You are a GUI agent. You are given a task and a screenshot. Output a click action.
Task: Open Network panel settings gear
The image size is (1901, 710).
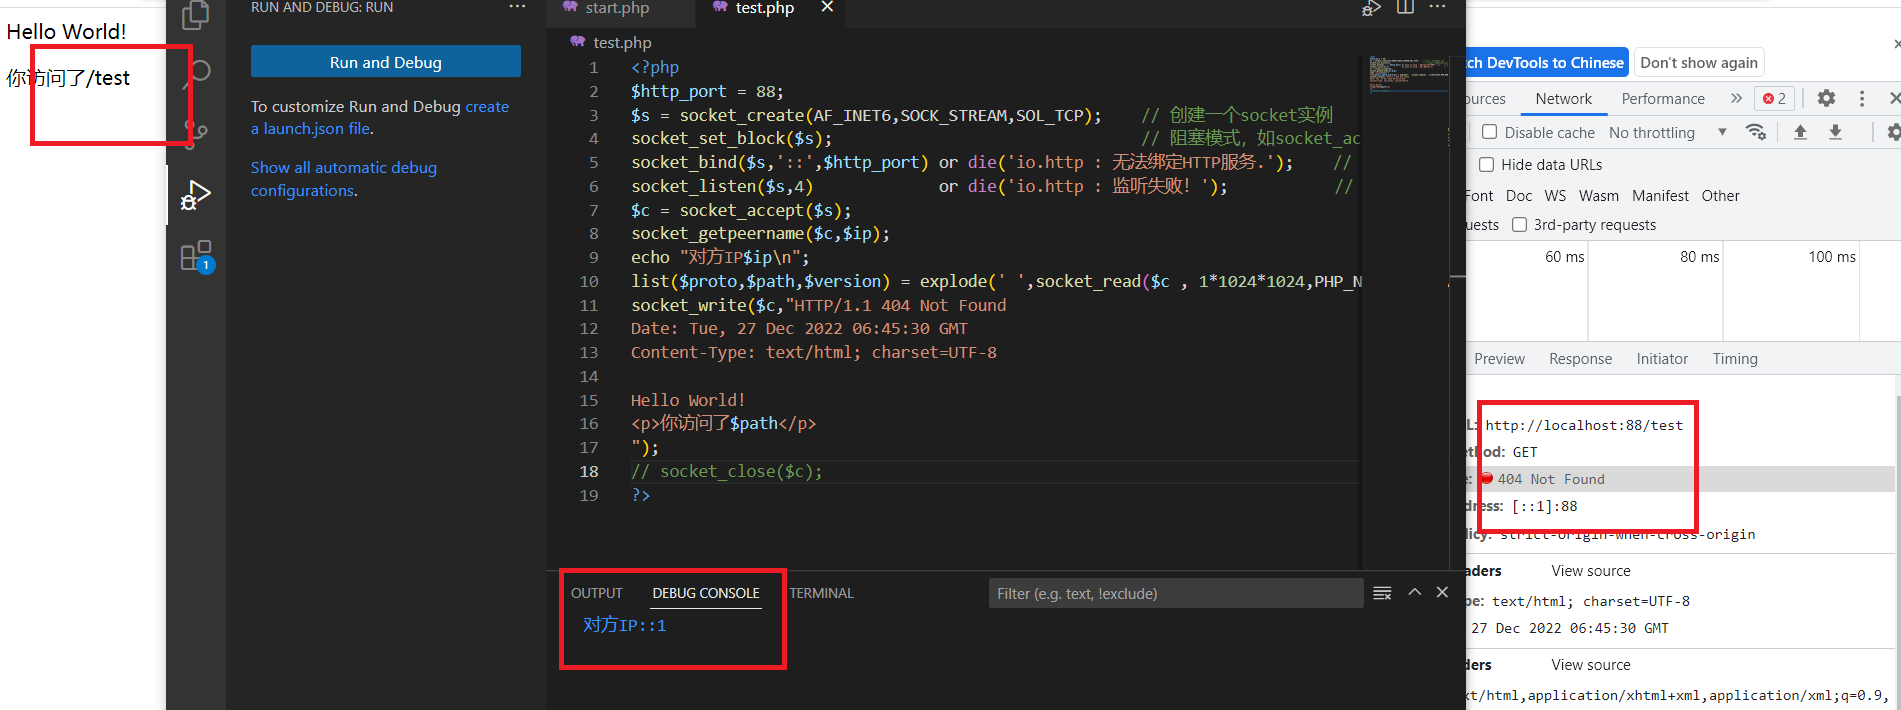pyautogui.click(x=1893, y=132)
